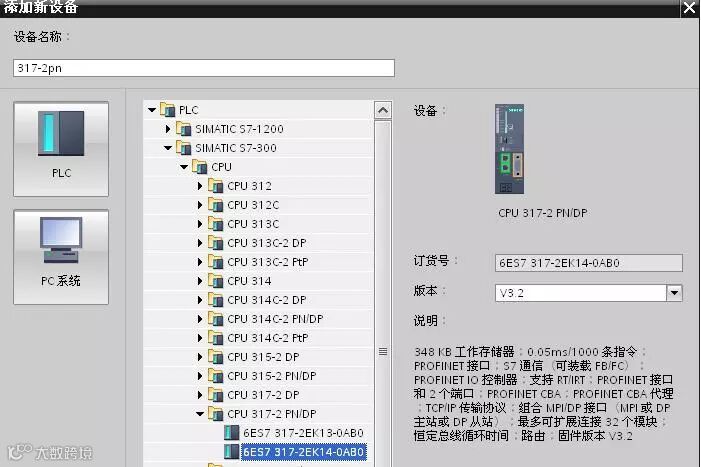Click the device tree scroll up arrow

[x=383, y=110]
